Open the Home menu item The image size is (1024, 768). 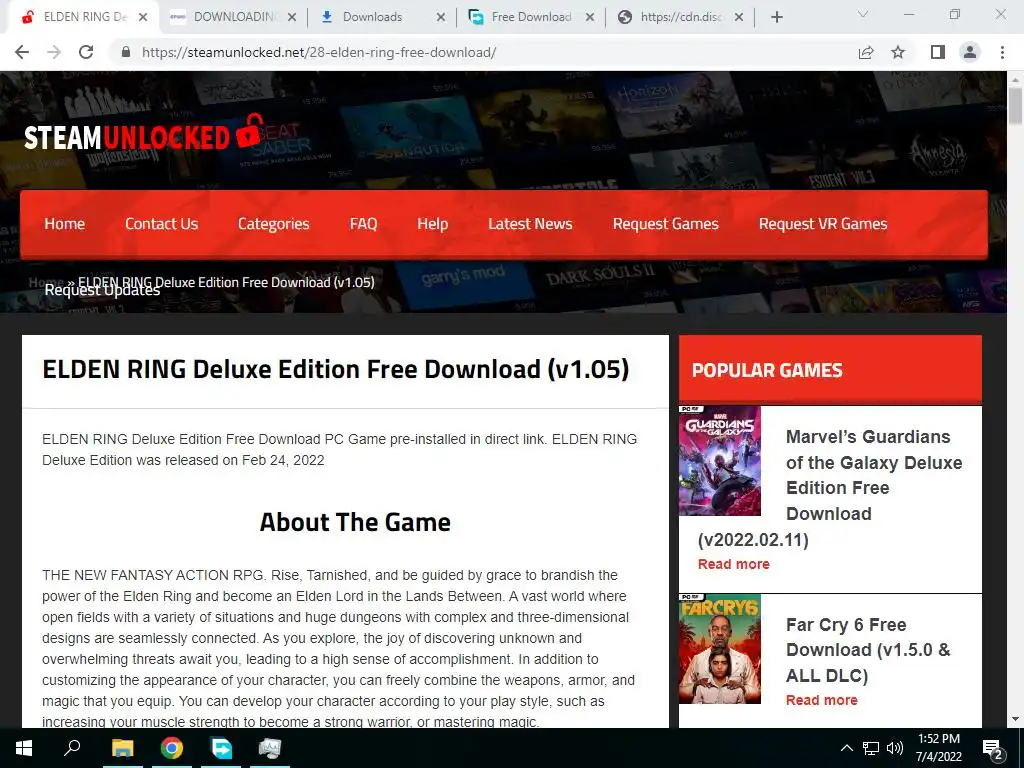point(65,224)
